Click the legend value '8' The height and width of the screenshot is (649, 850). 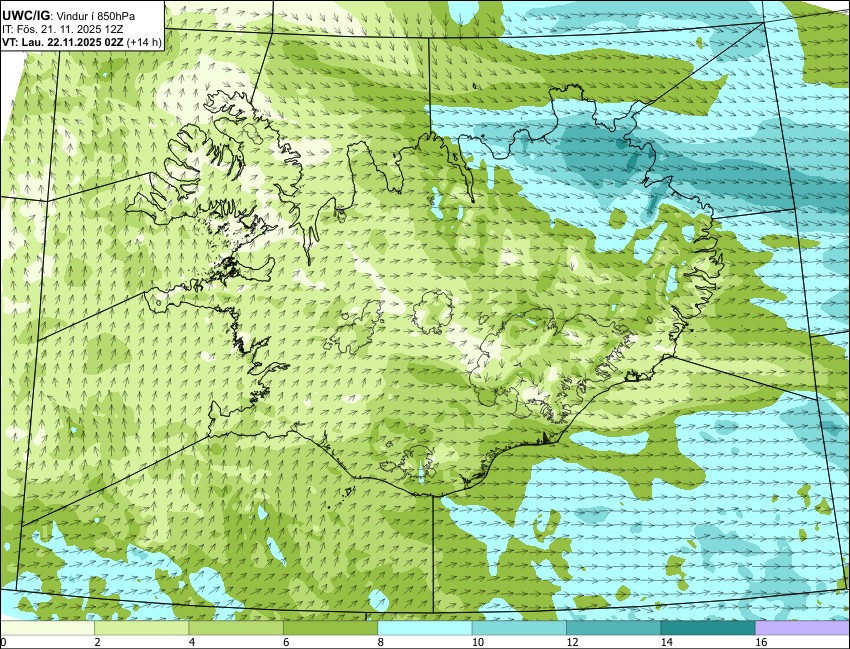[x=381, y=642]
